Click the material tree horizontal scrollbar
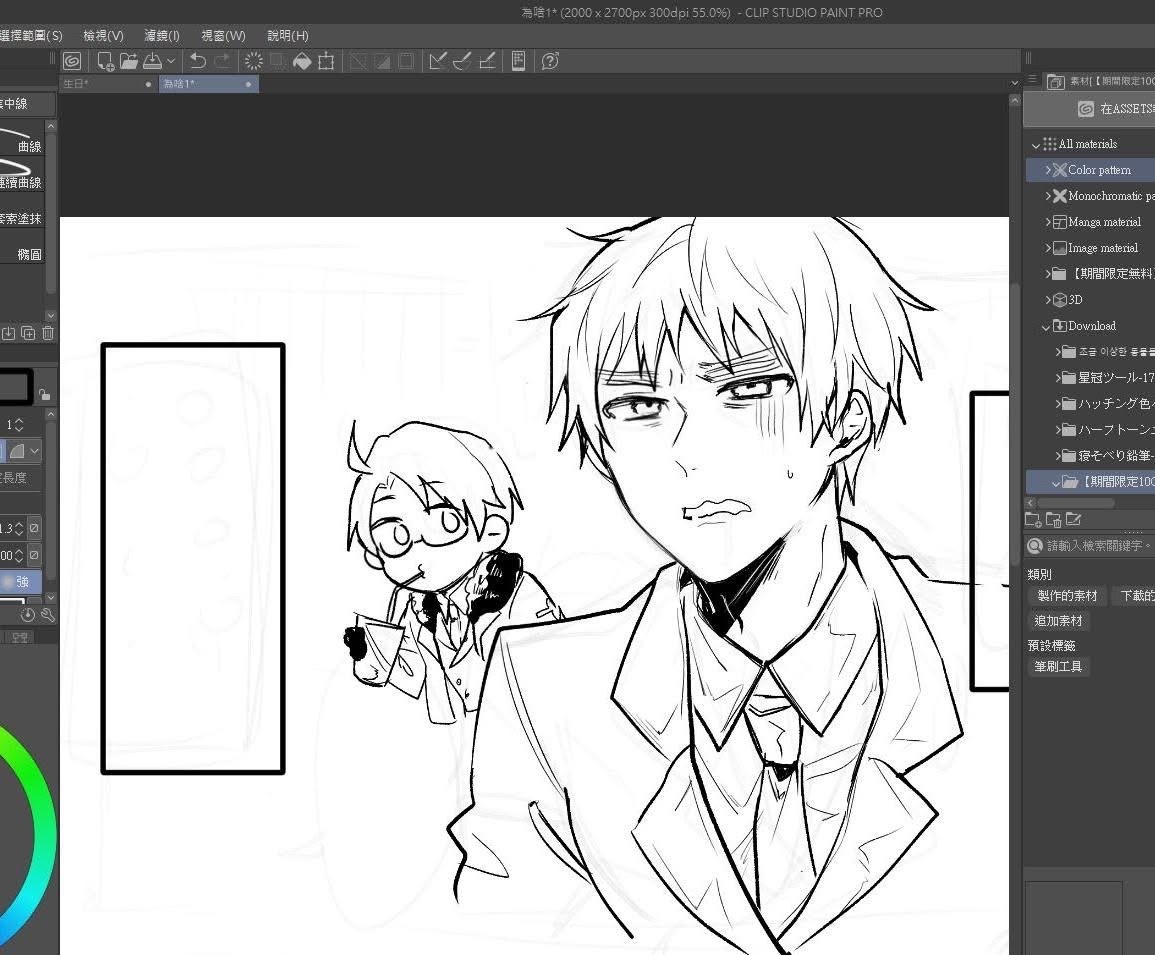The image size is (1155, 955). click(1075, 503)
